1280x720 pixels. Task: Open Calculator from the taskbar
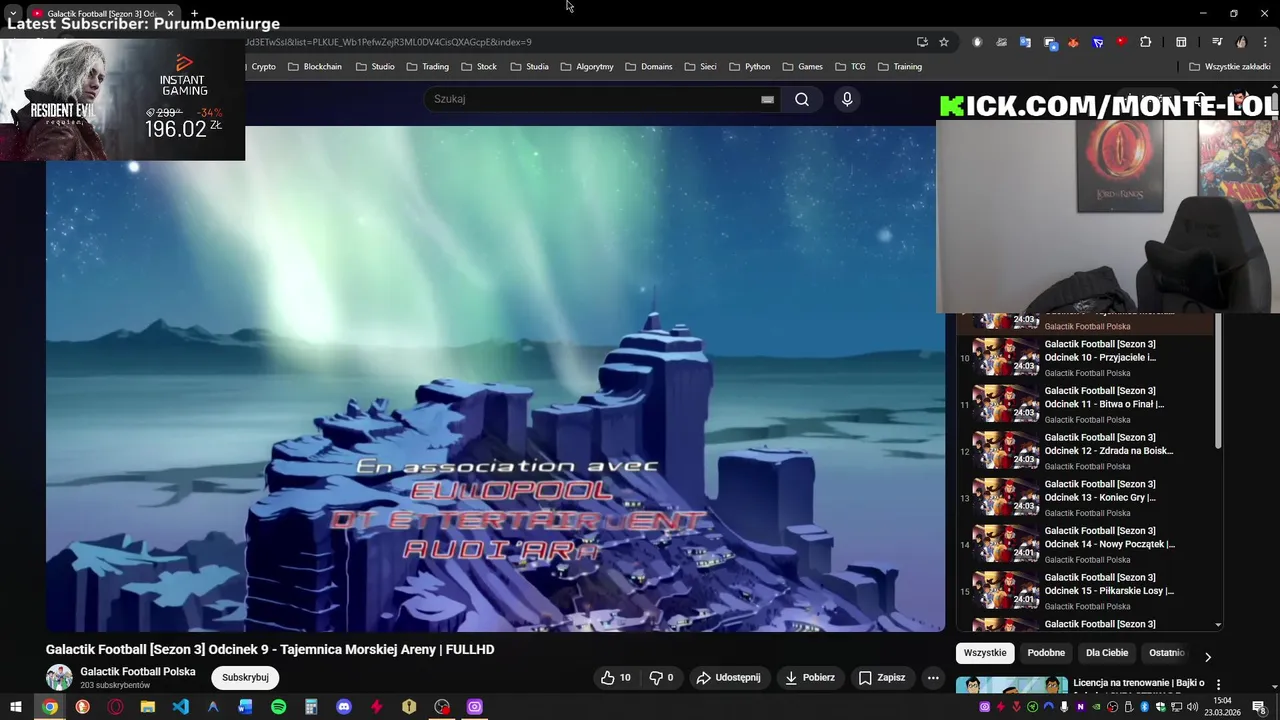click(311, 707)
